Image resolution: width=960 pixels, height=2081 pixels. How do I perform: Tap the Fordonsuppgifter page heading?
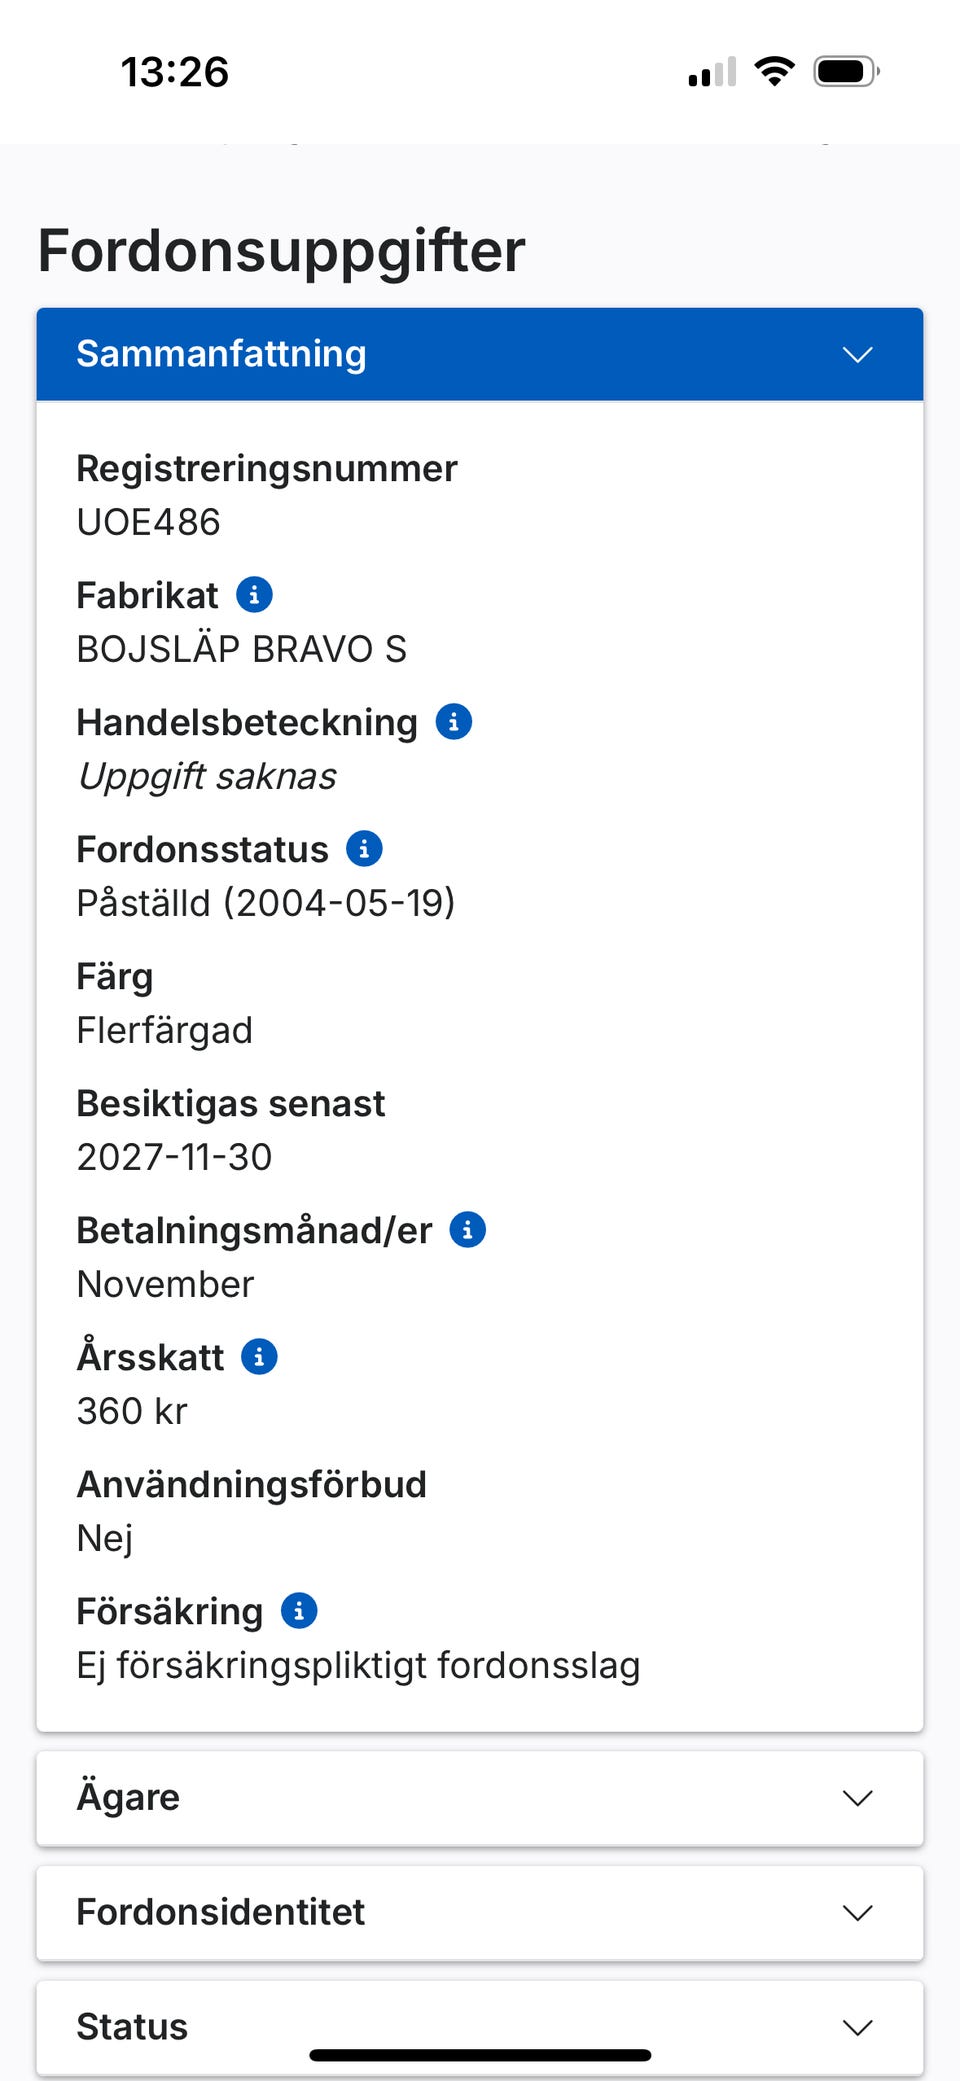pos(281,250)
